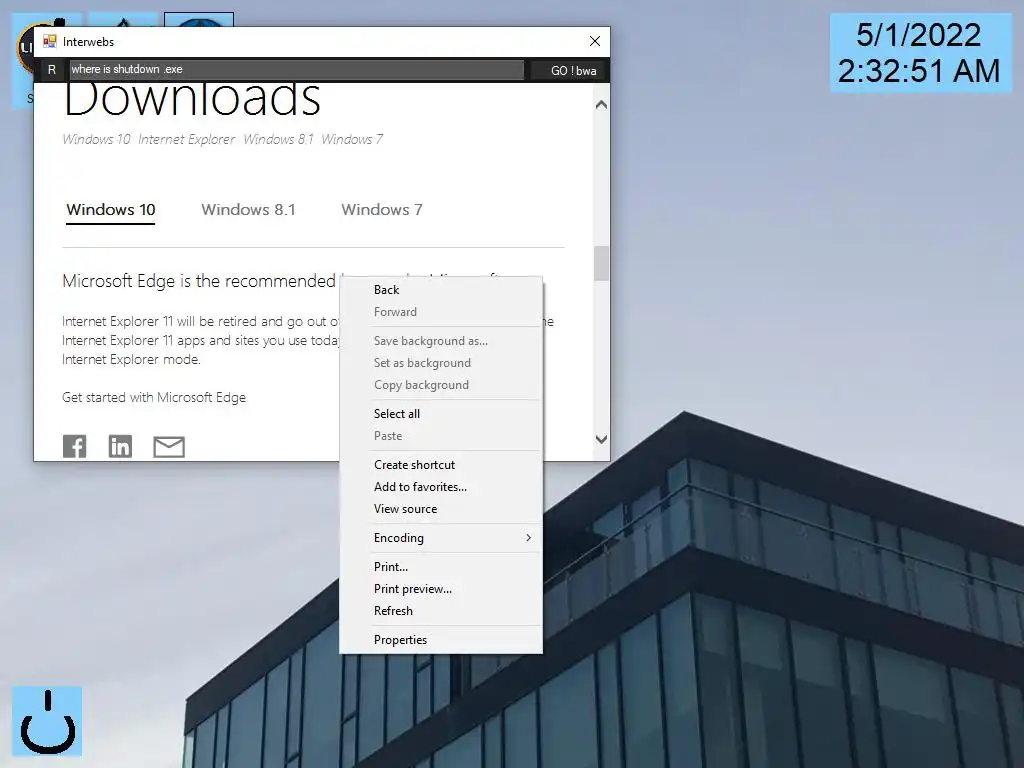The image size is (1024, 768).
Task: Switch to the Windows 8.1 tab
Action: pyautogui.click(x=248, y=210)
